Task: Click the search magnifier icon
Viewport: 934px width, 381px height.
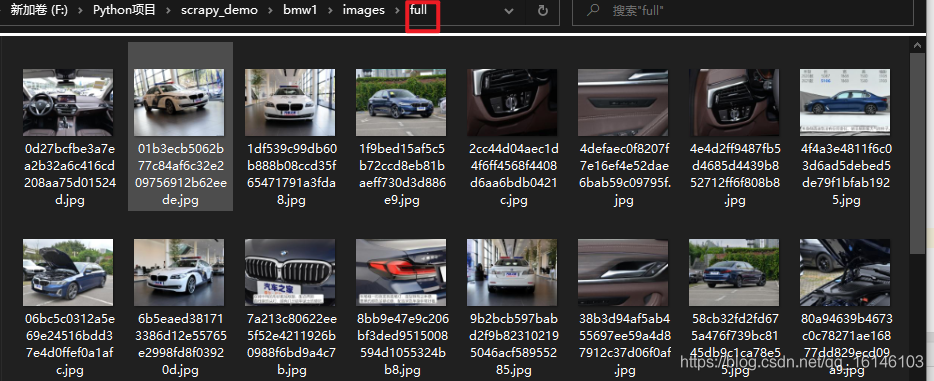Action: click(593, 11)
